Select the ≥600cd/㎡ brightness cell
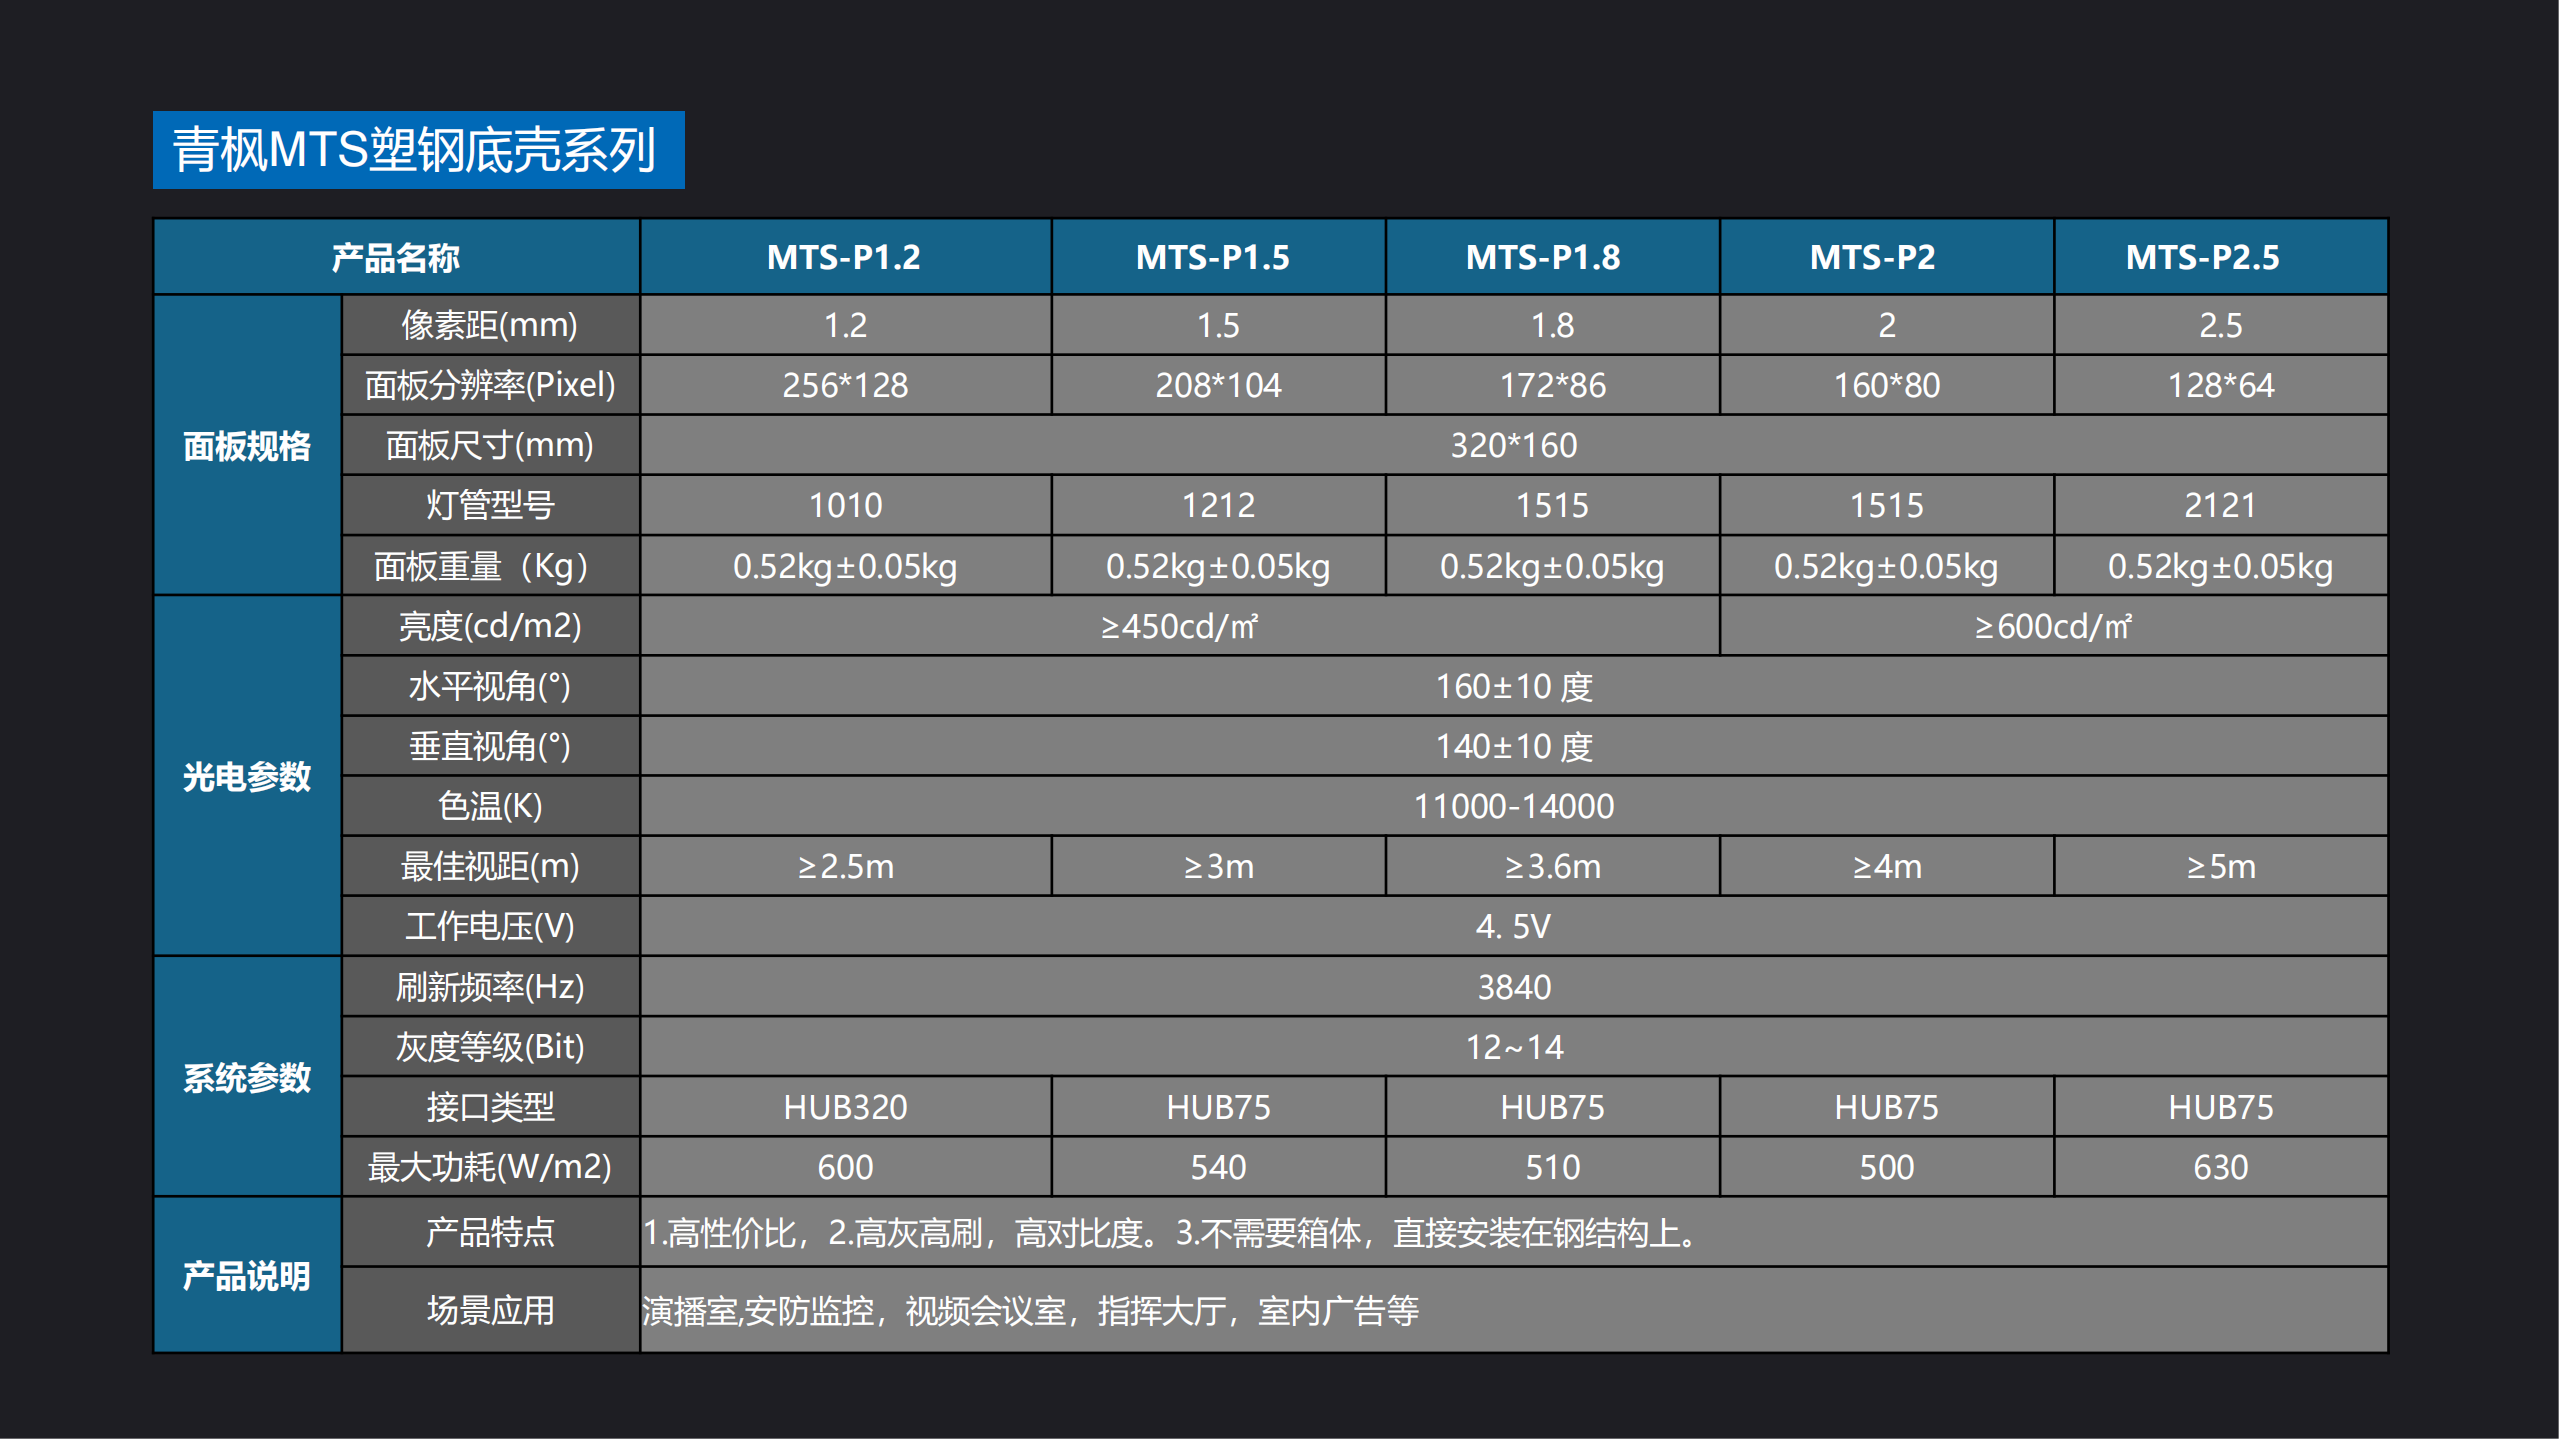 (2052, 626)
